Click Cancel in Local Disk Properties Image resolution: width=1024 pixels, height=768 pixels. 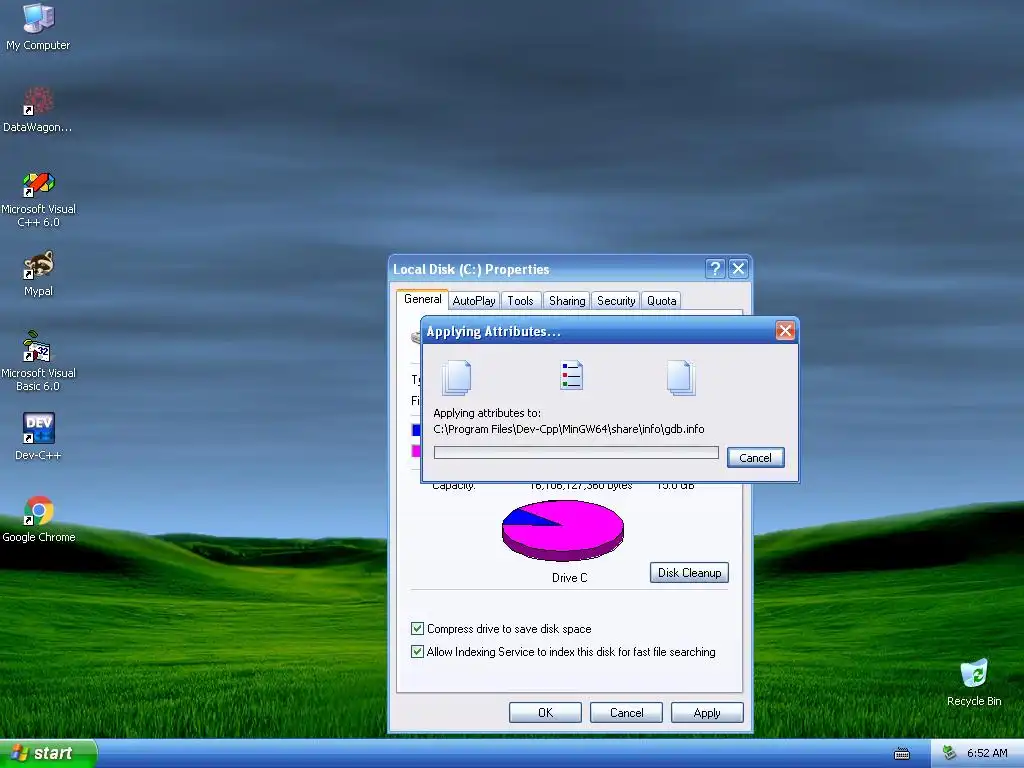coord(626,712)
